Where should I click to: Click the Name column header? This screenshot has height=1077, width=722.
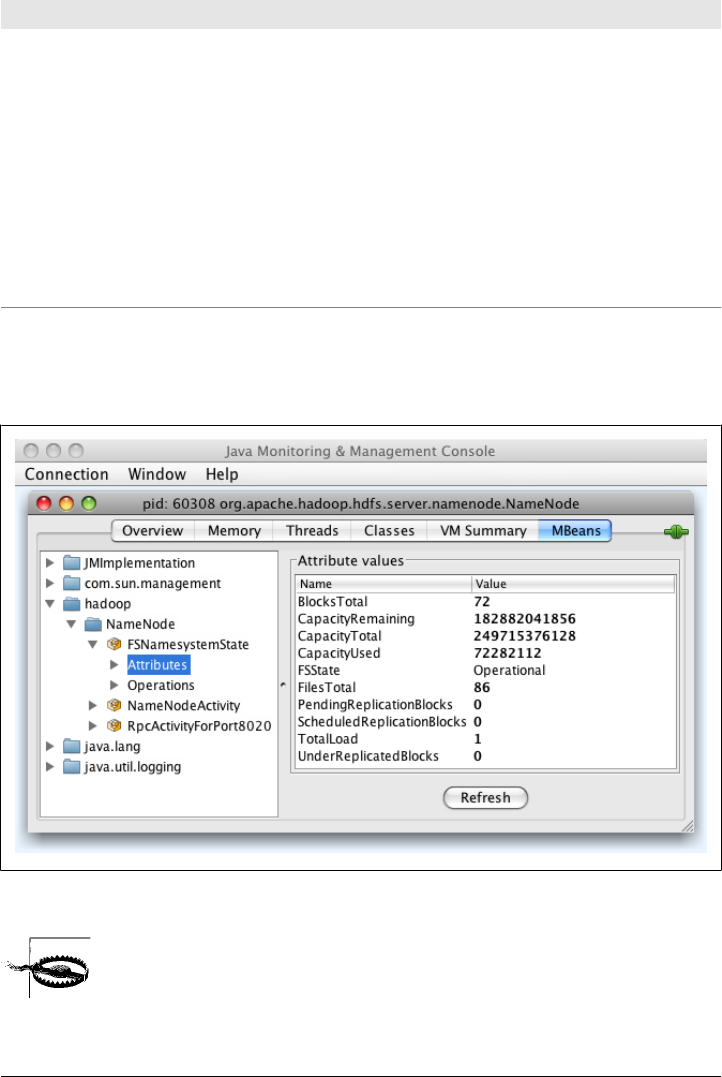(x=383, y=584)
